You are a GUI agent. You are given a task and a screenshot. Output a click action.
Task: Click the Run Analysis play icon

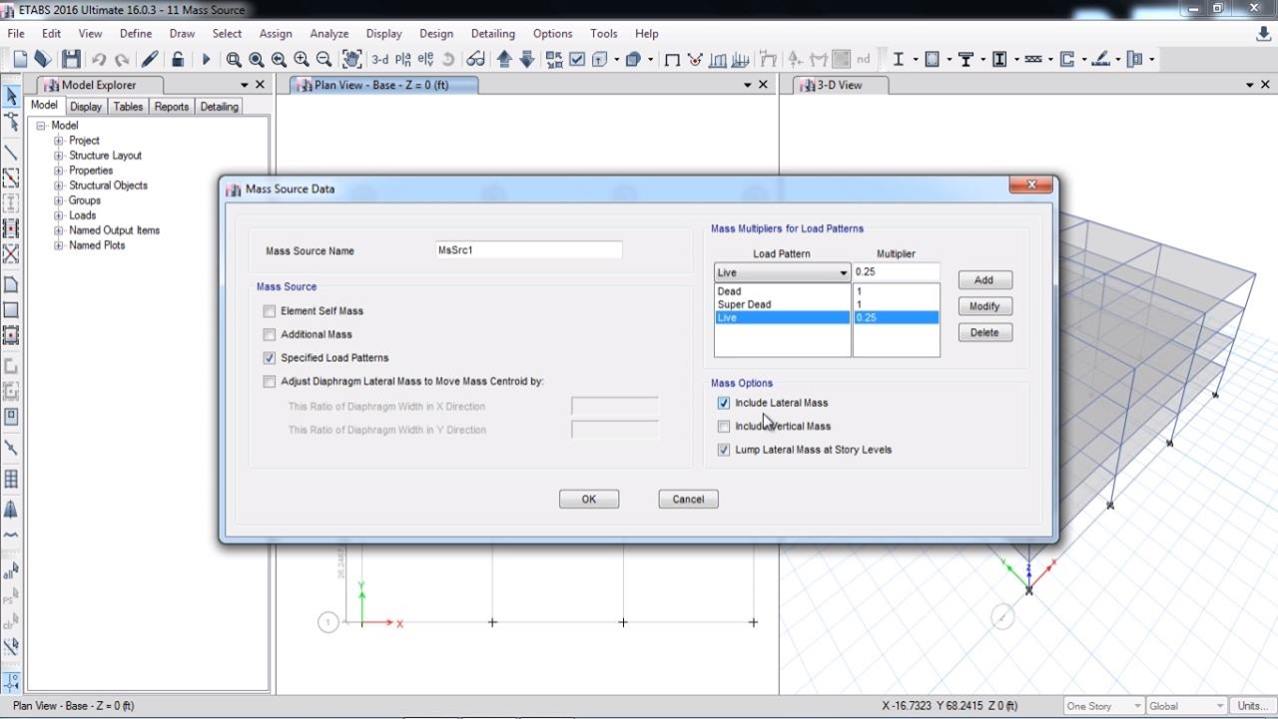206,60
